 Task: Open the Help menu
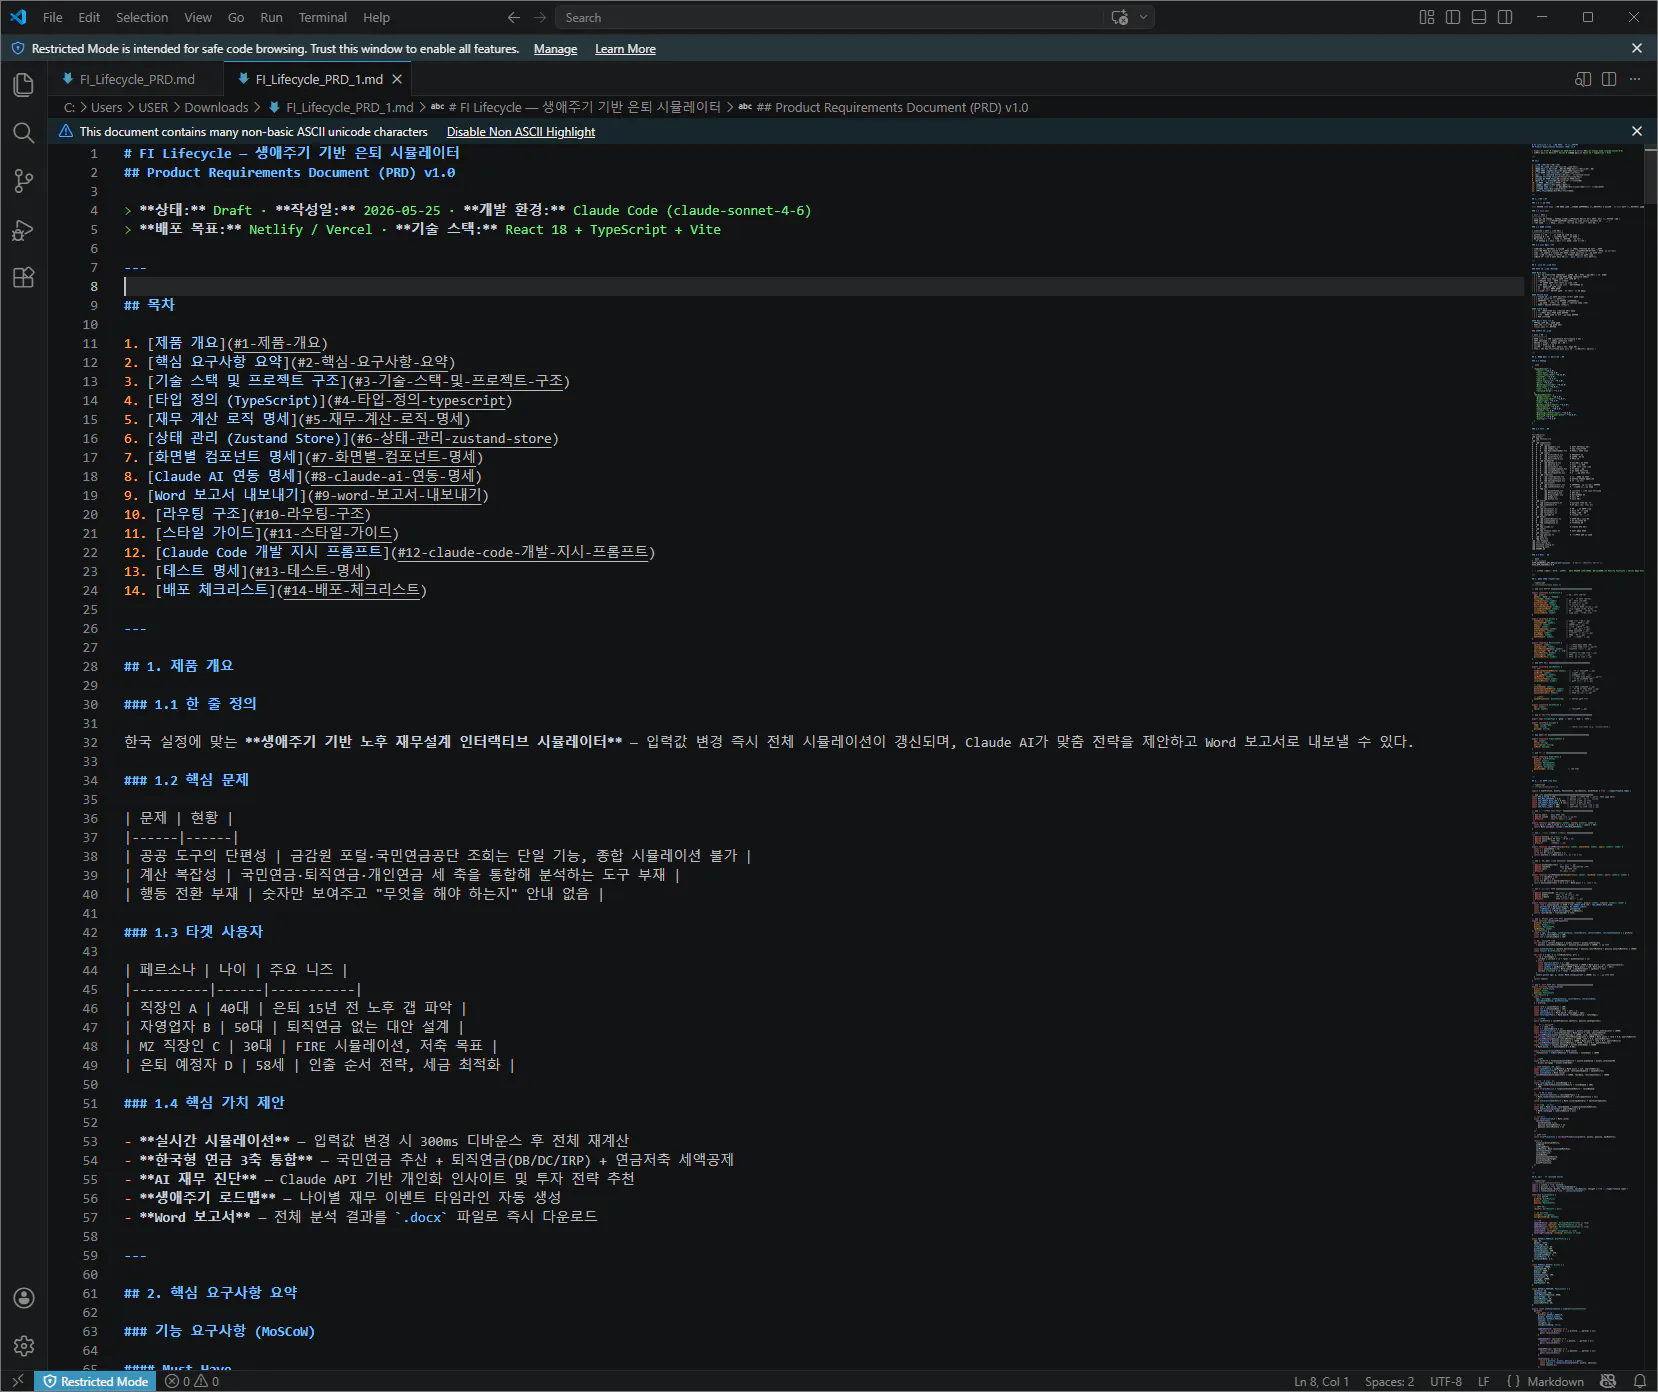click(377, 17)
